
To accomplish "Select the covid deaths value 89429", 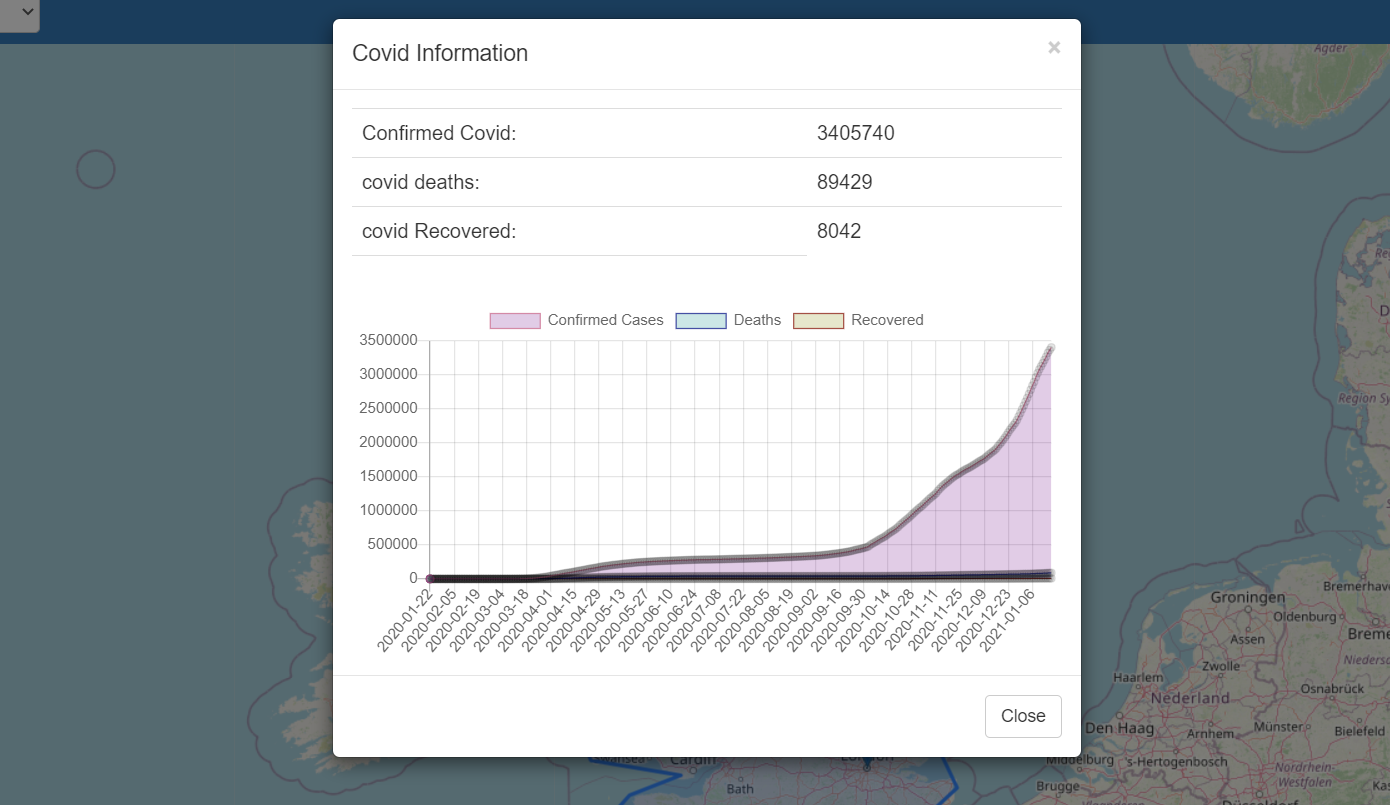I will [x=845, y=182].
